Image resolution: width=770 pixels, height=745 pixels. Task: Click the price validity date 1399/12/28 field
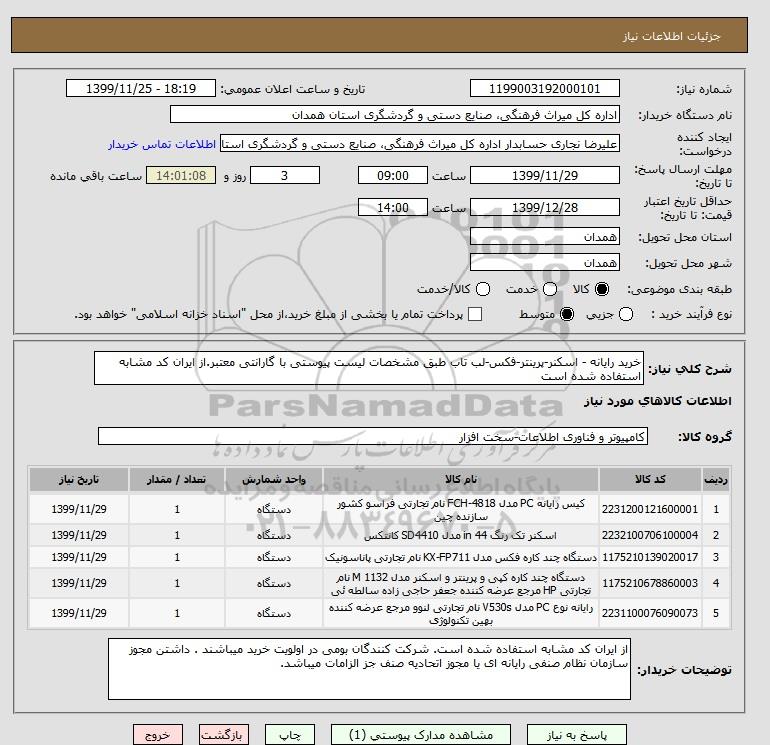click(x=545, y=207)
